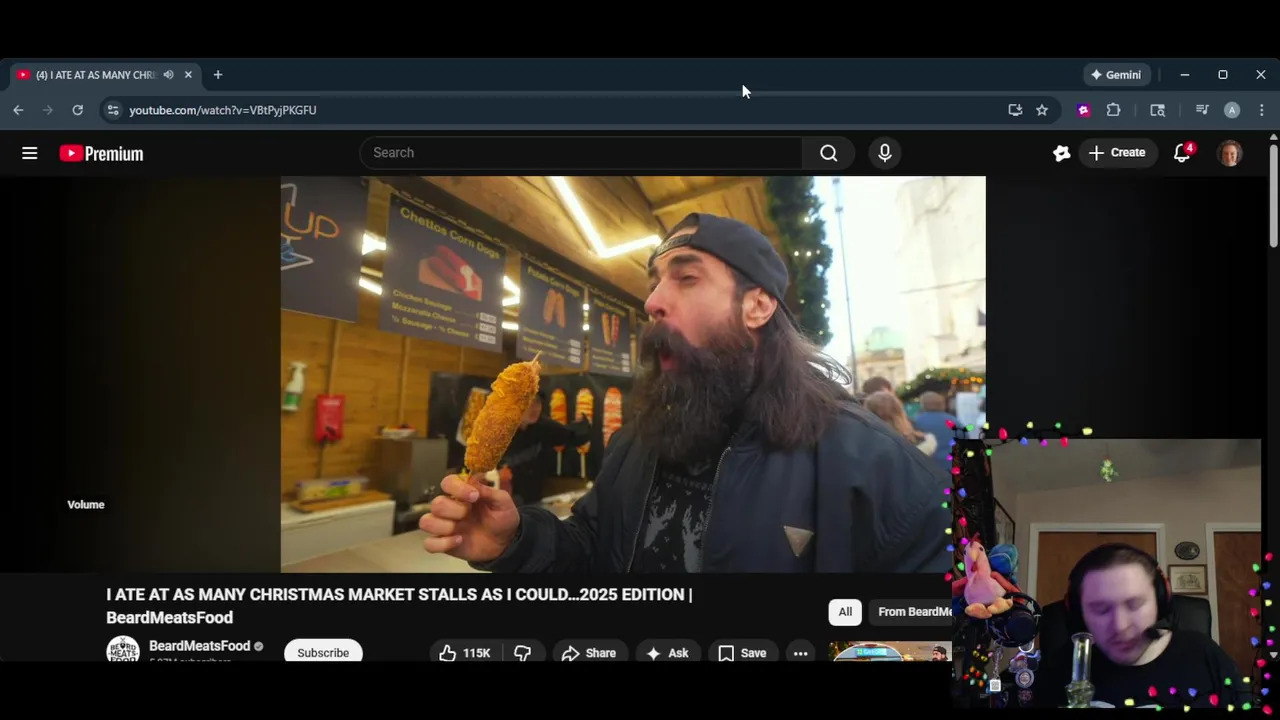Click the Create button
1280x720 pixels.
pos(1117,153)
